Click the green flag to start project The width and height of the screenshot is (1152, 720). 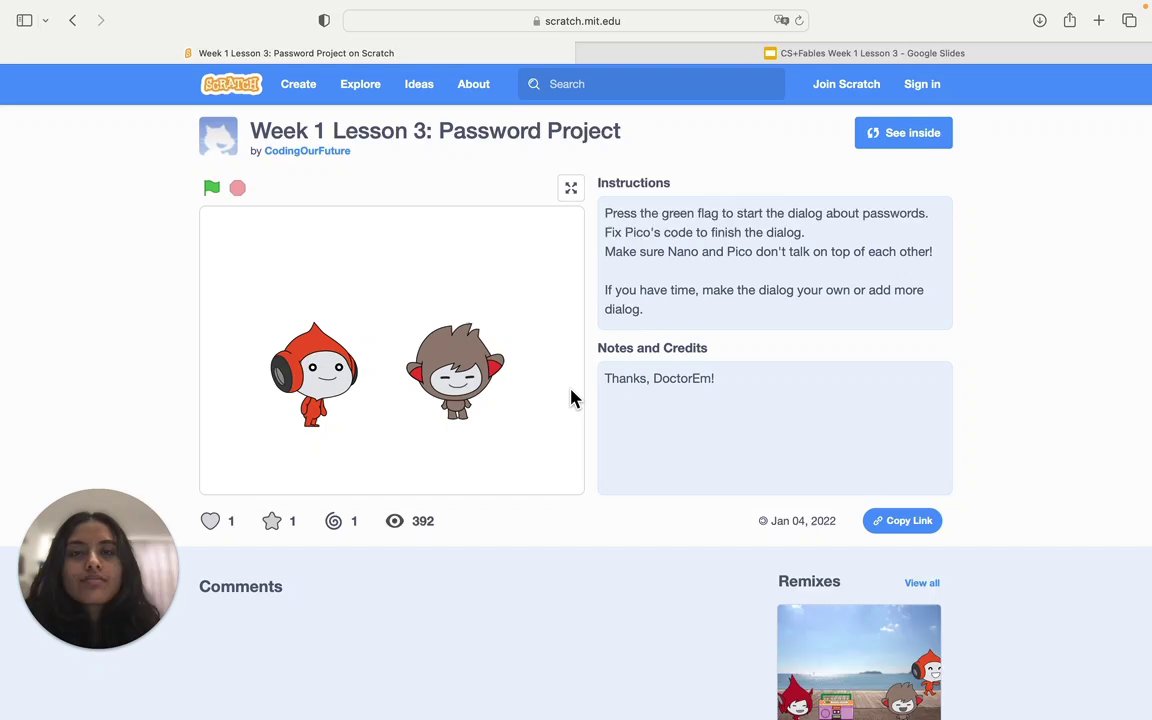212,188
